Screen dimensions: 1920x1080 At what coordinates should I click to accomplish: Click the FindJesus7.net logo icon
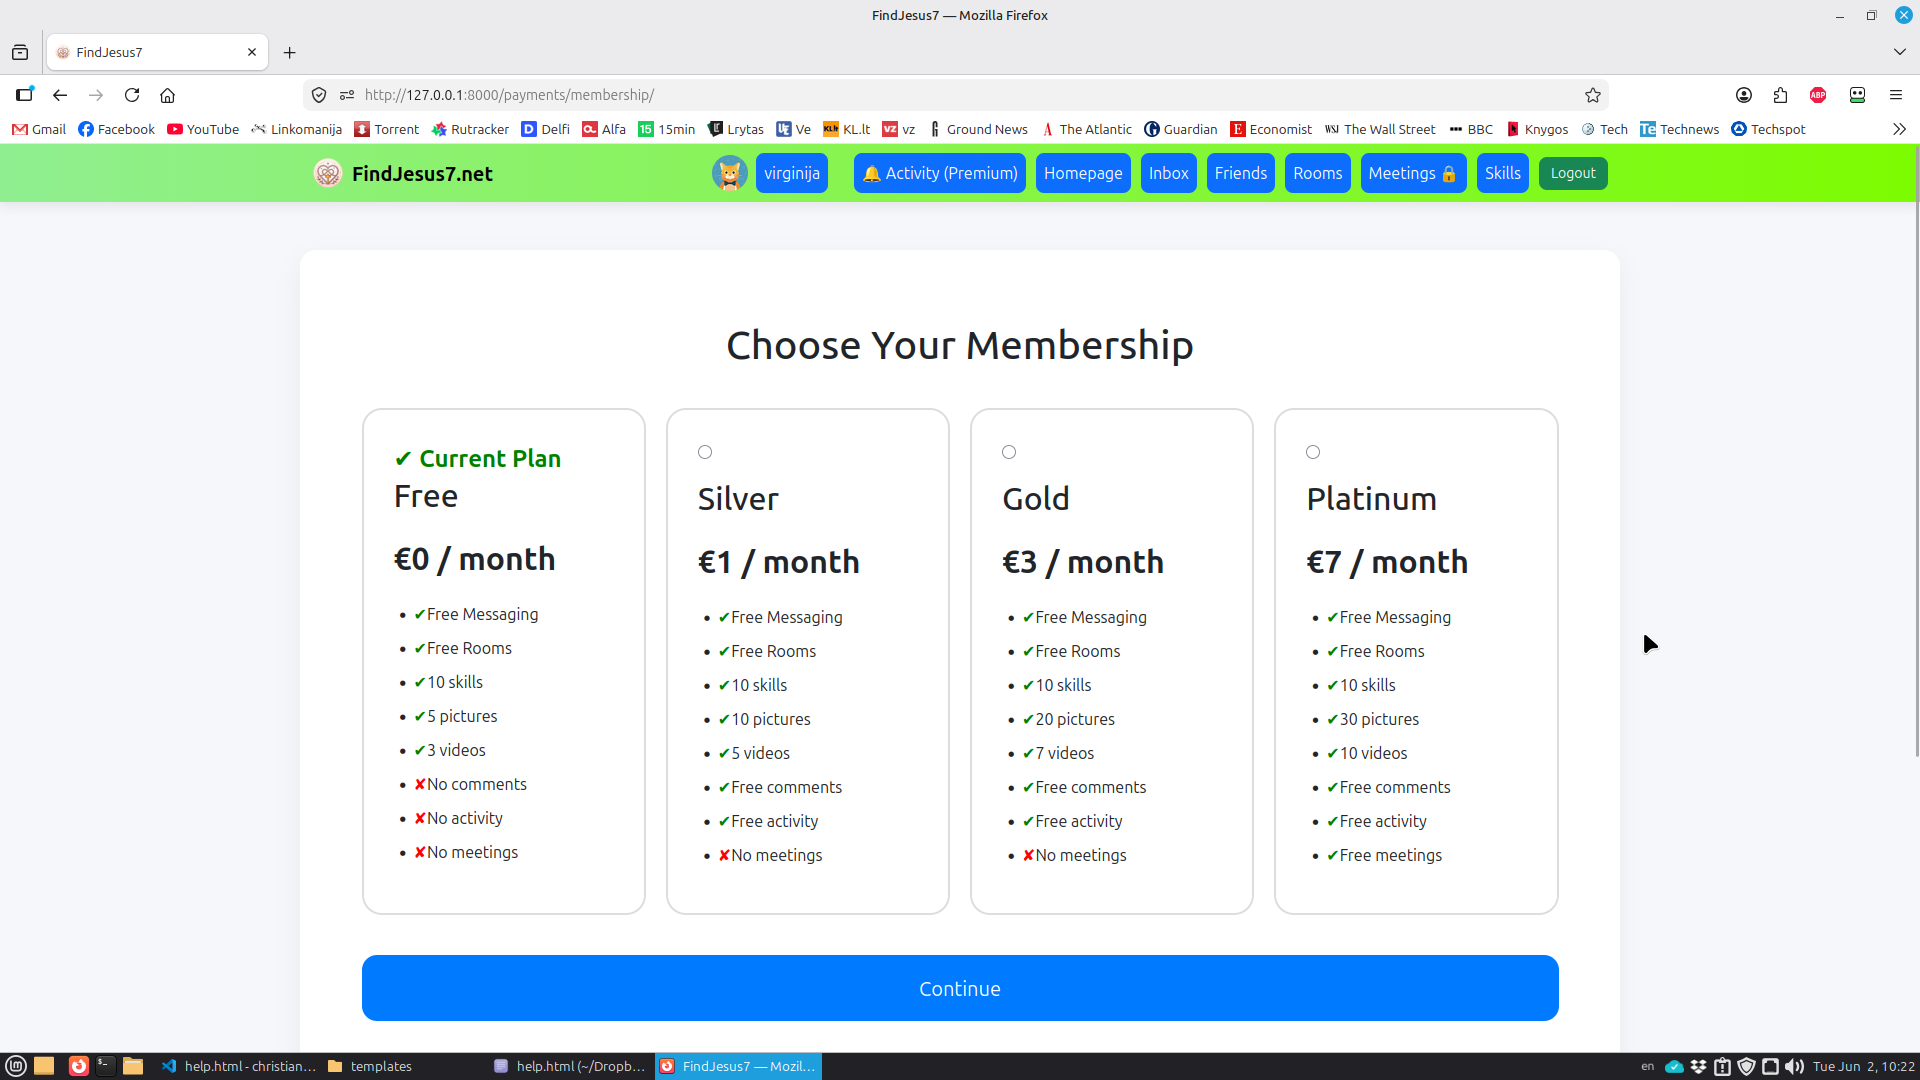coord(327,173)
